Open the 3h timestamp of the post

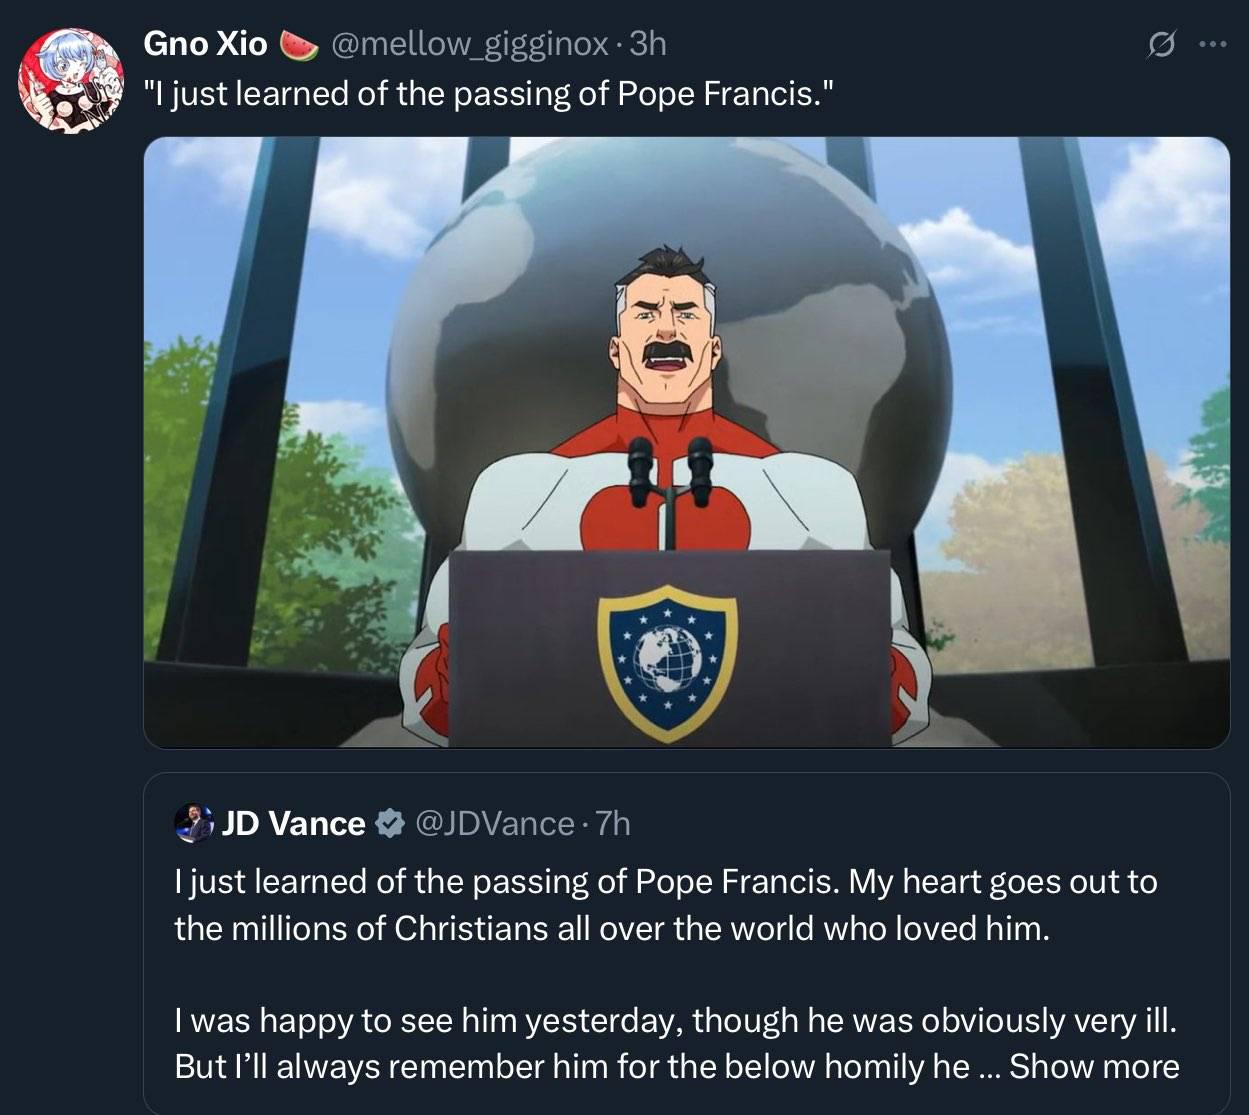click(648, 43)
